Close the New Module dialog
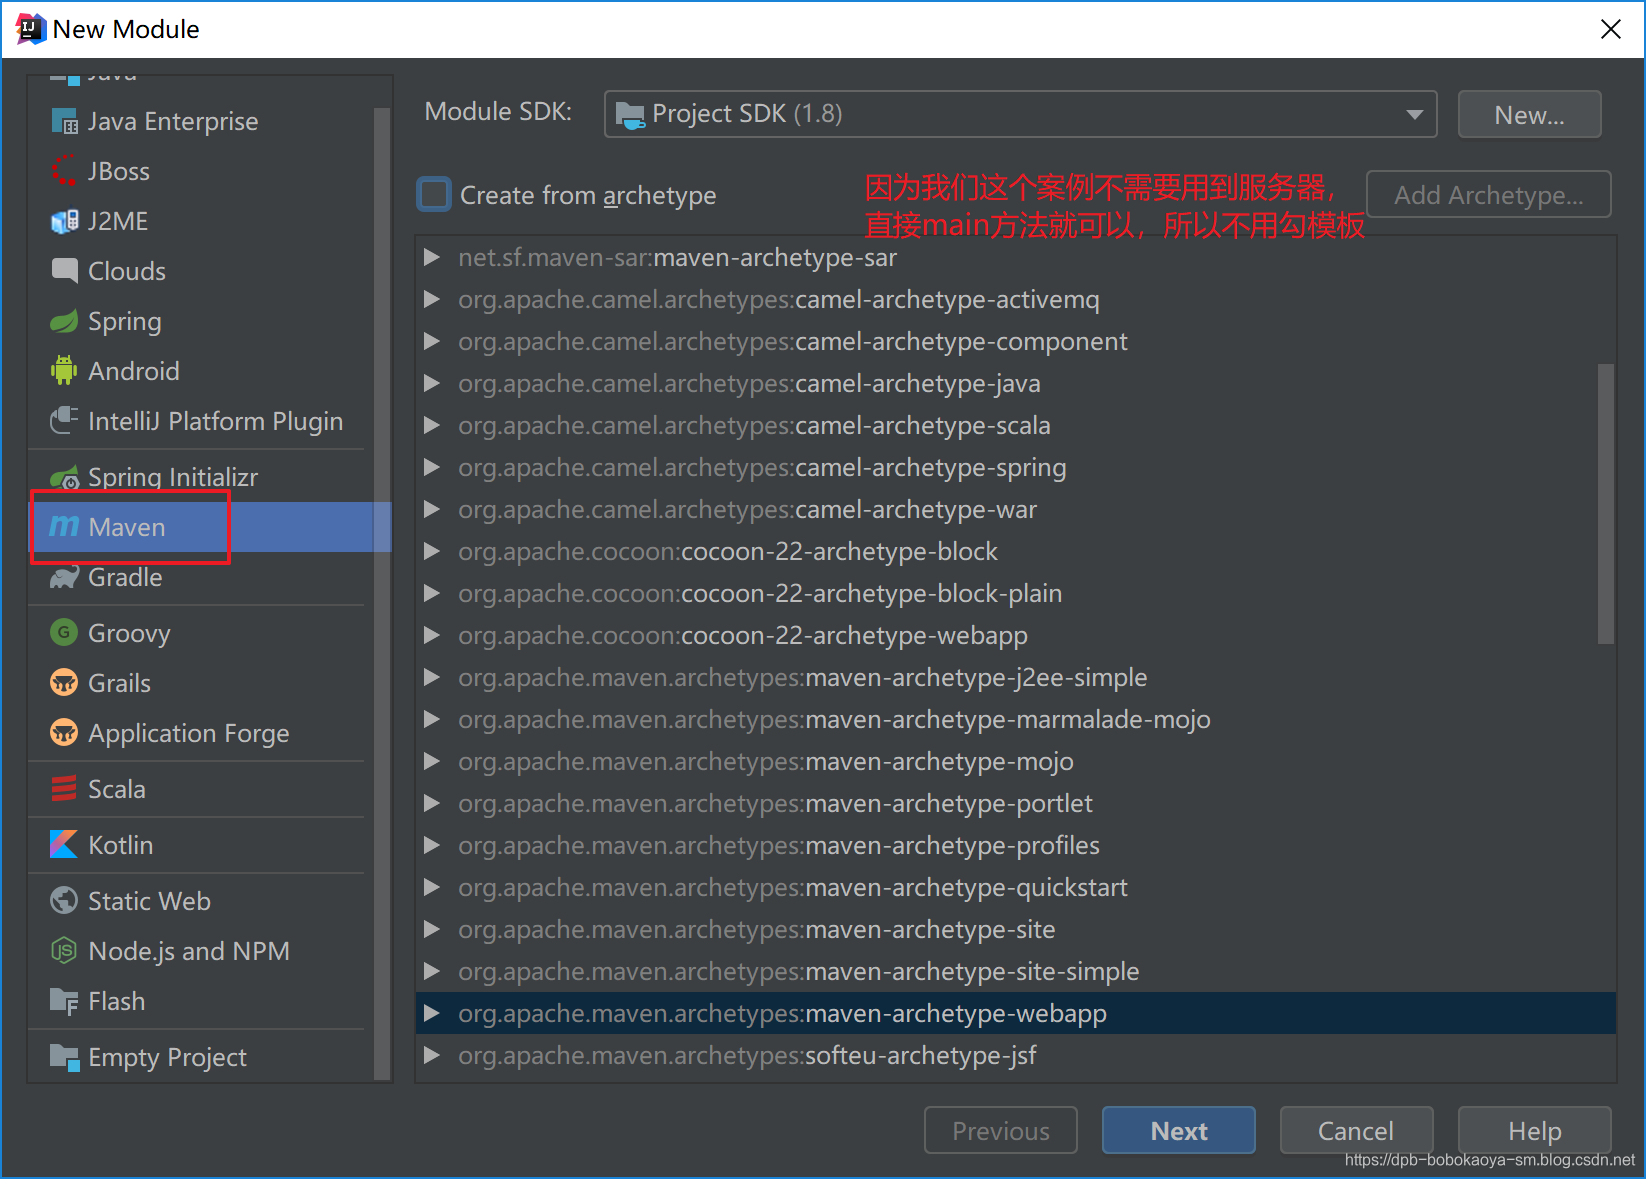This screenshot has width=1646, height=1179. tap(1610, 29)
